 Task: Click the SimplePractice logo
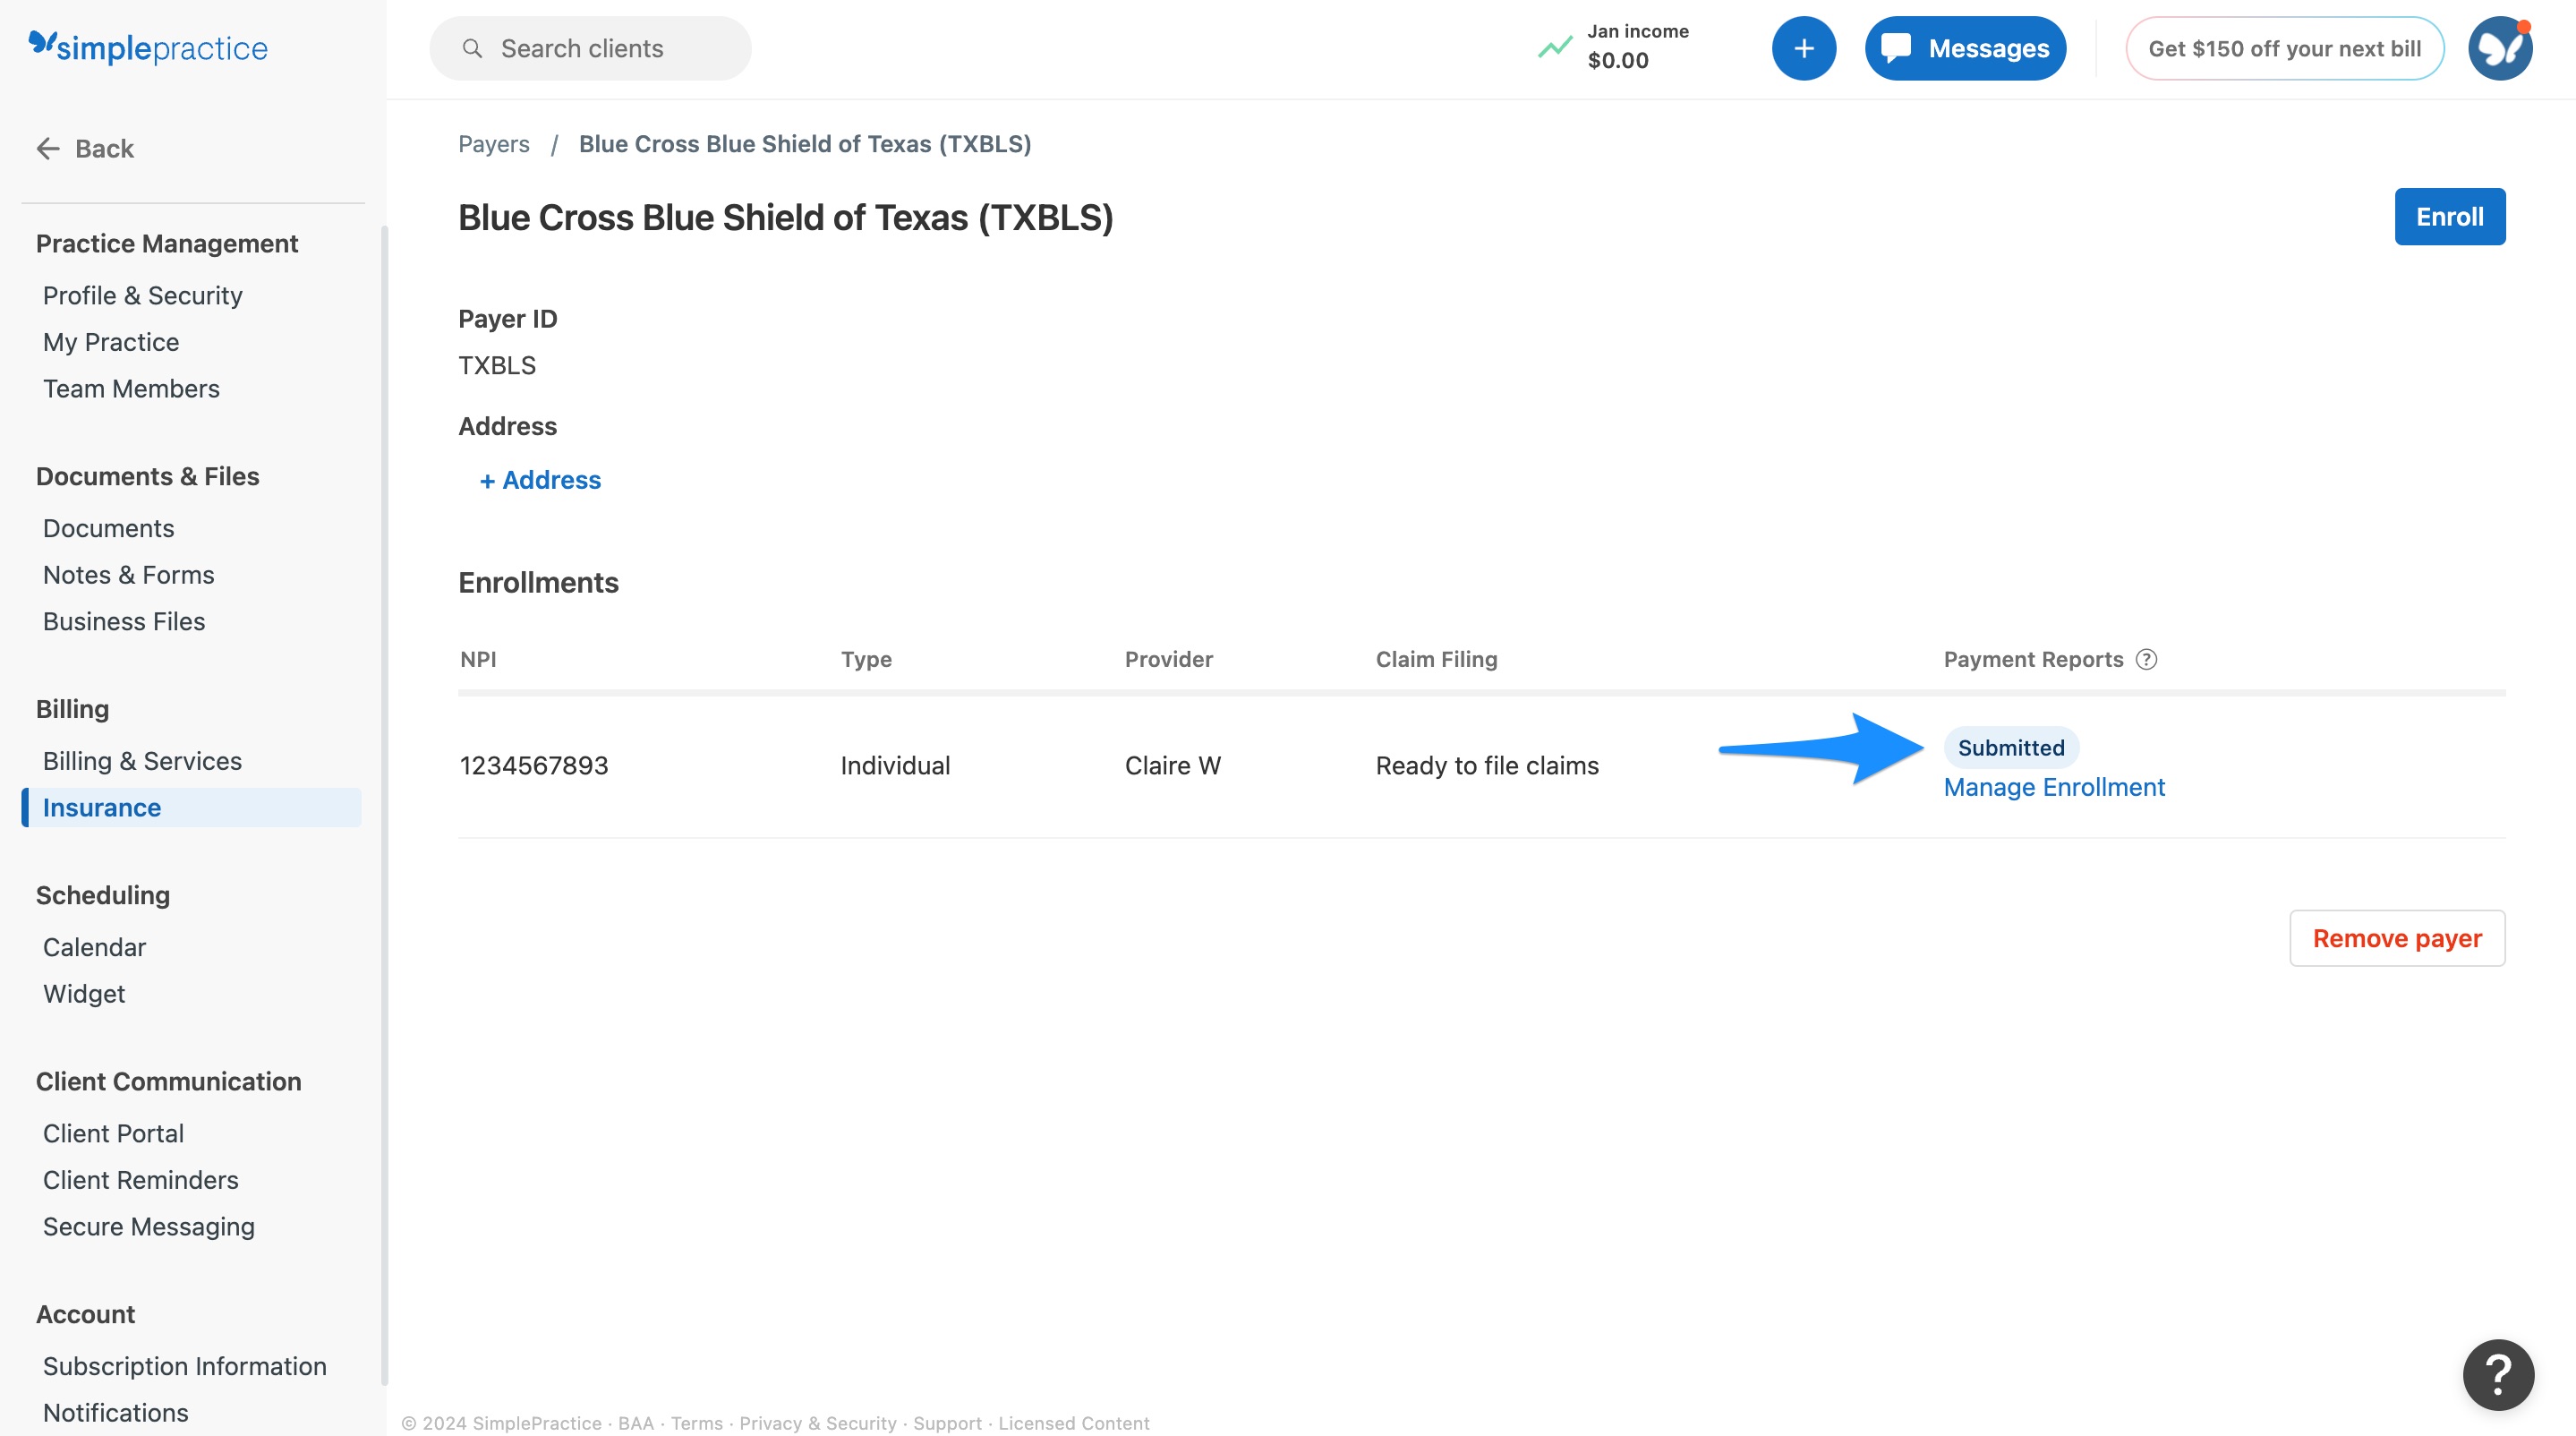(148, 47)
